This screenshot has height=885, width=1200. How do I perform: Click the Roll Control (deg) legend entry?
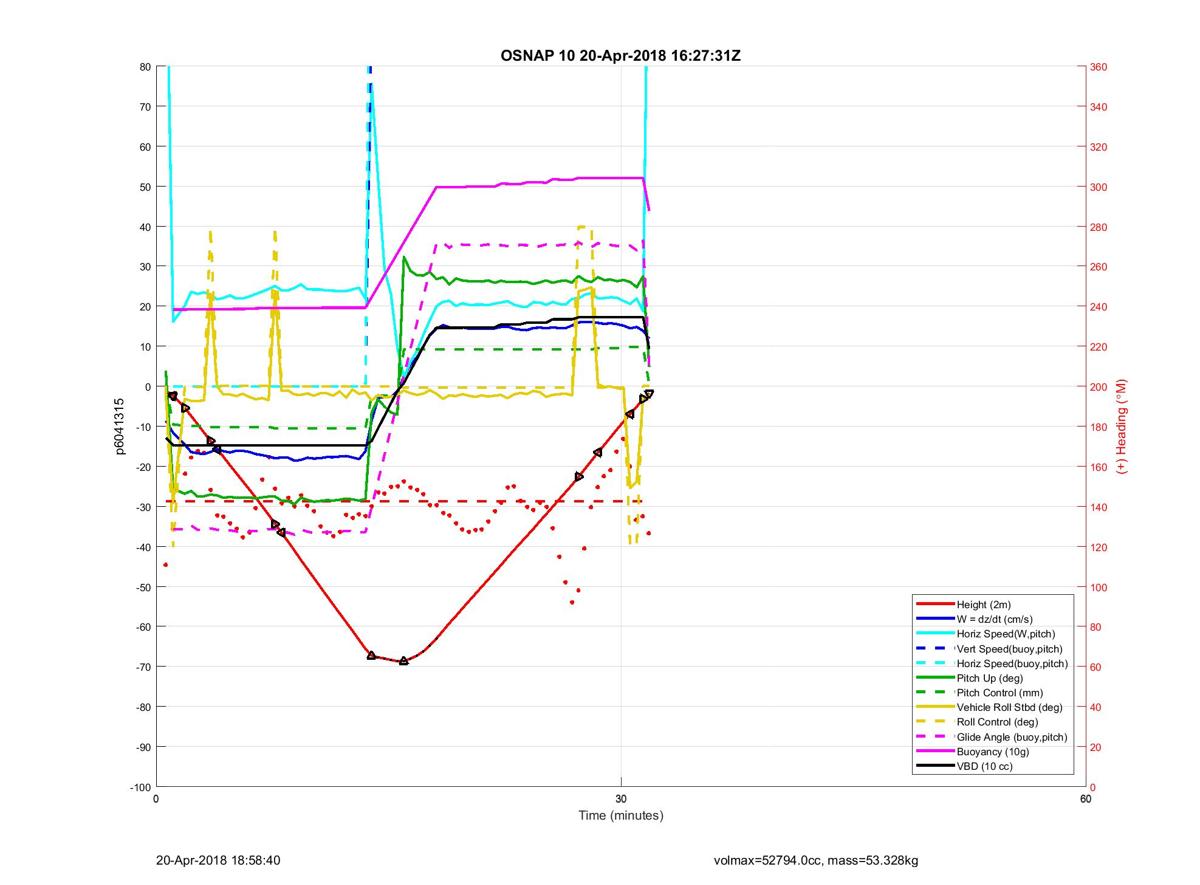point(997,722)
